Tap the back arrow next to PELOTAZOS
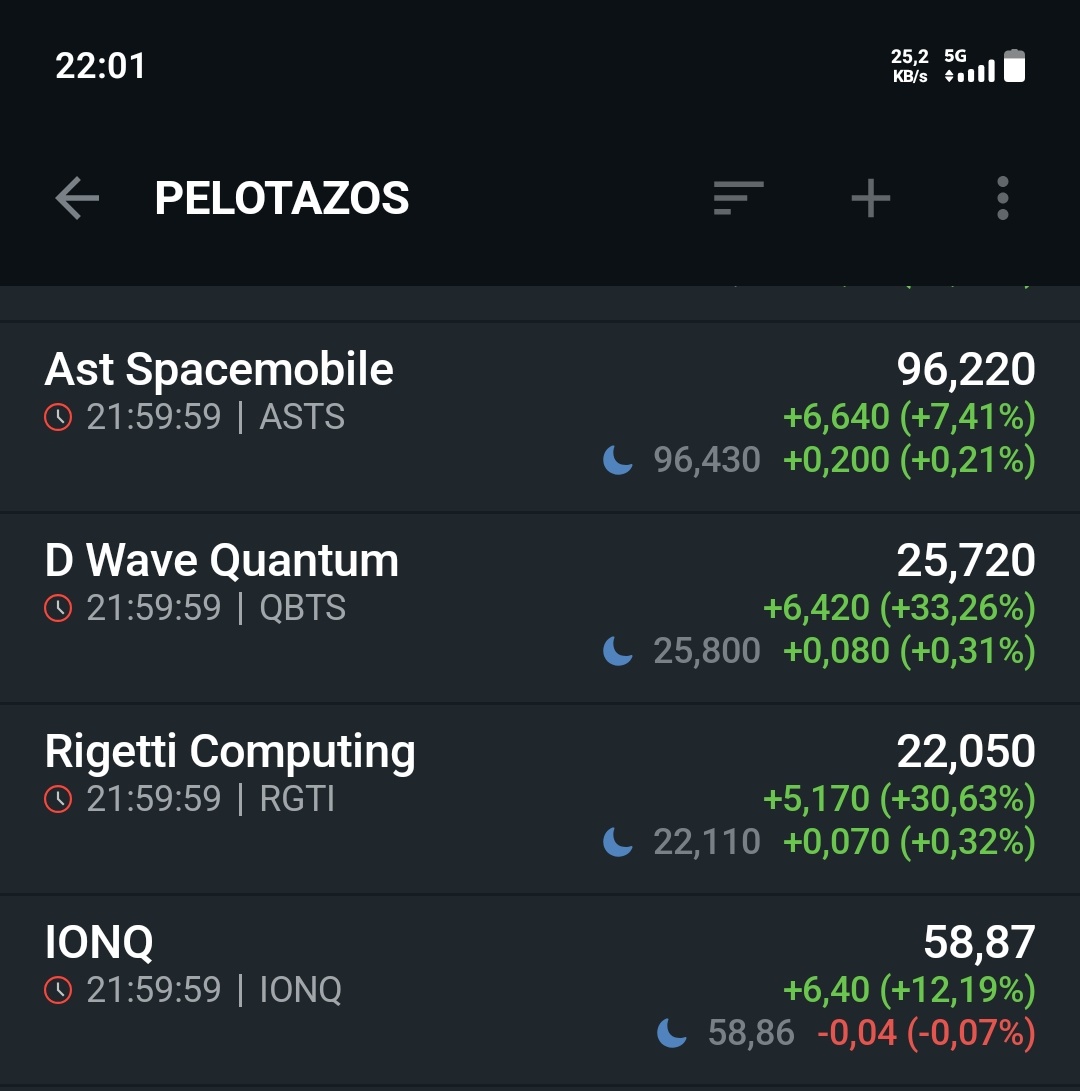The image size is (1080, 1091). [x=77, y=198]
